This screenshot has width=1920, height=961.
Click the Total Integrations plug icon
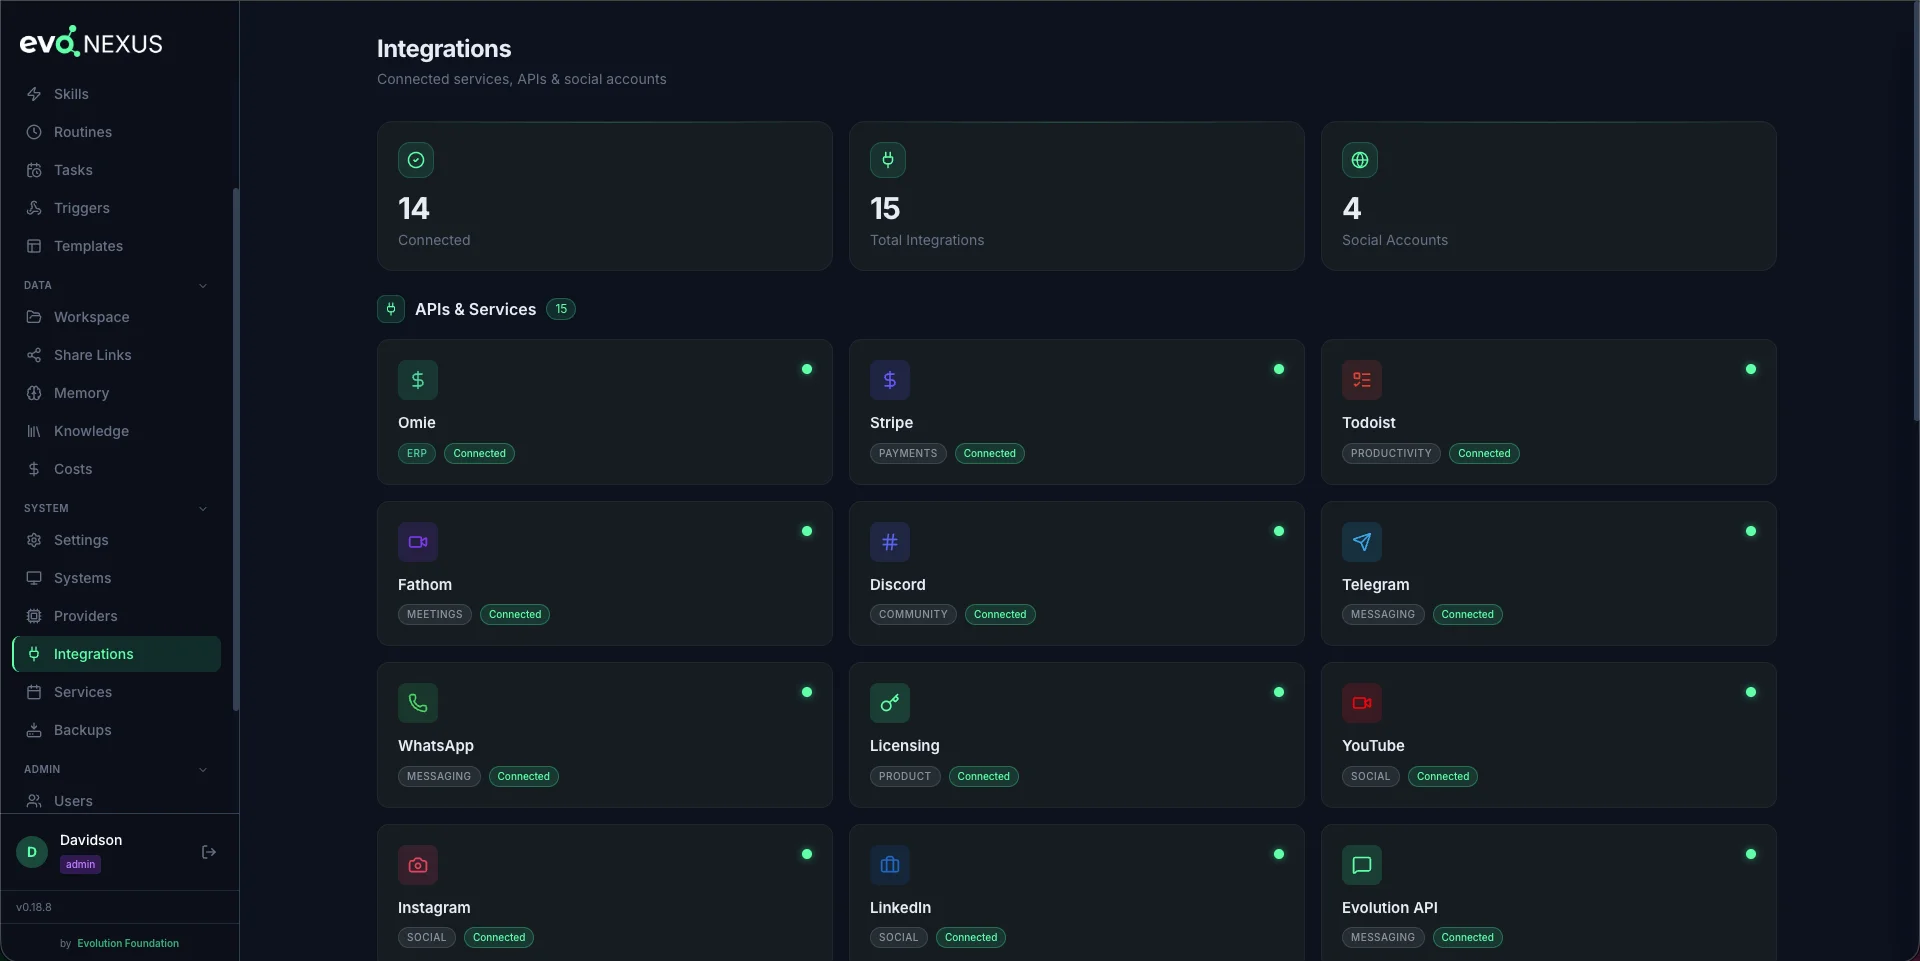coord(888,160)
